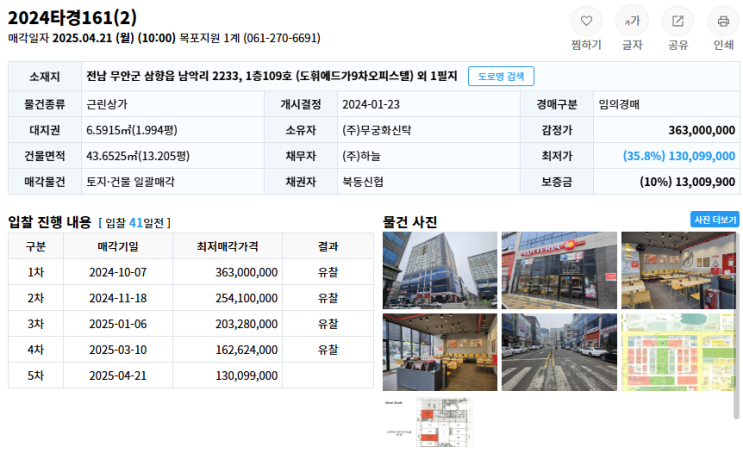Open the Lotteria storefront photo thumbnail

[559, 270]
